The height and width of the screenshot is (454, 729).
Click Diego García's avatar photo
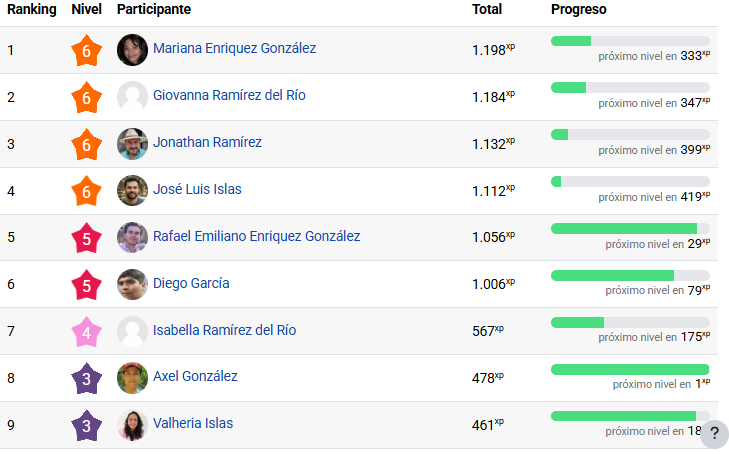(132, 285)
